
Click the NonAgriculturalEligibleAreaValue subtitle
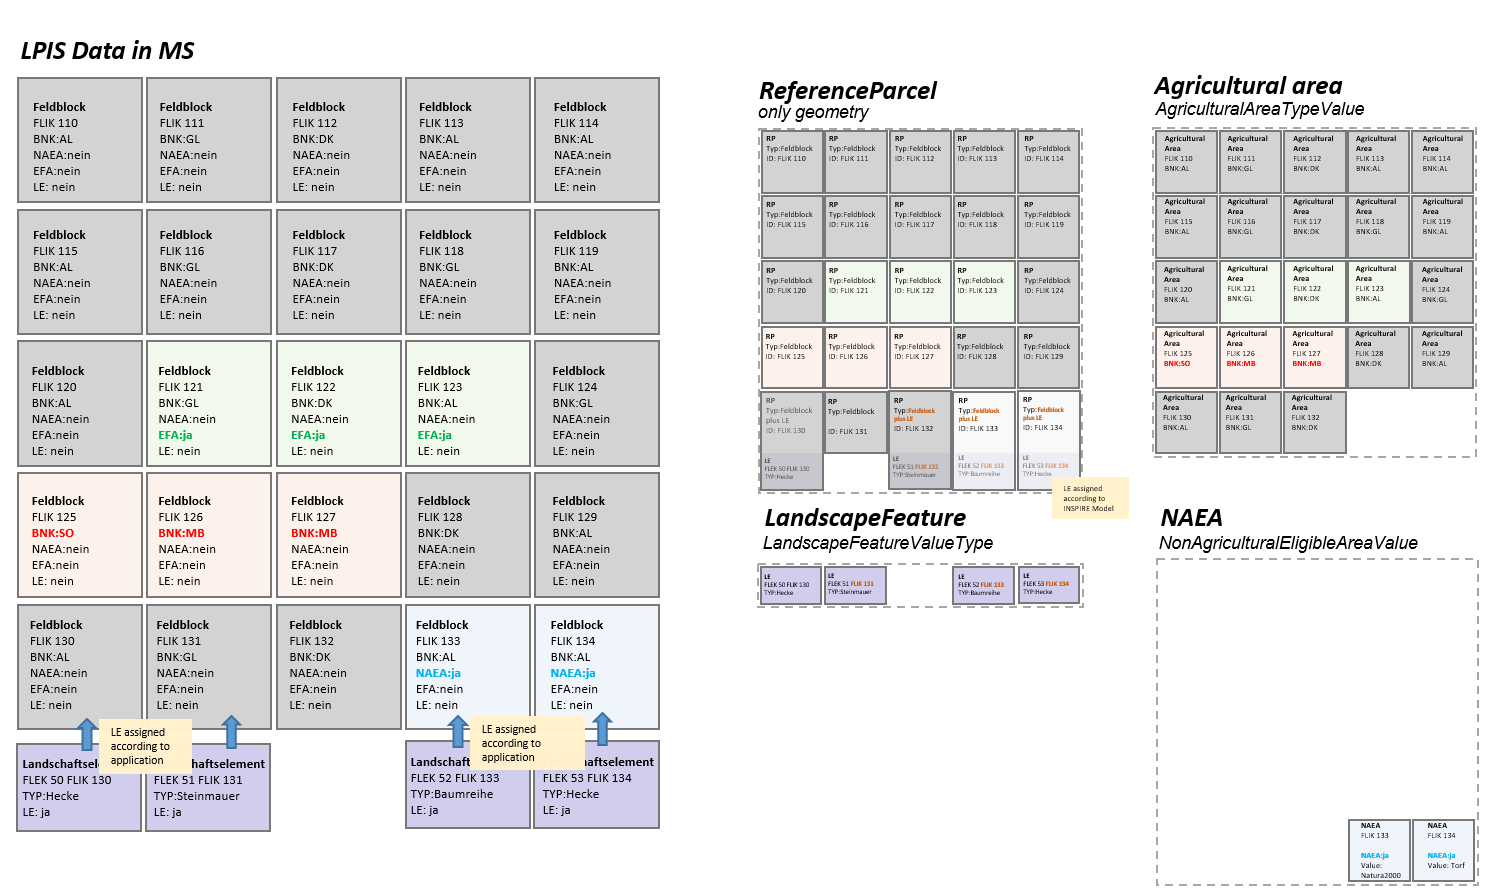click(1287, 543)
